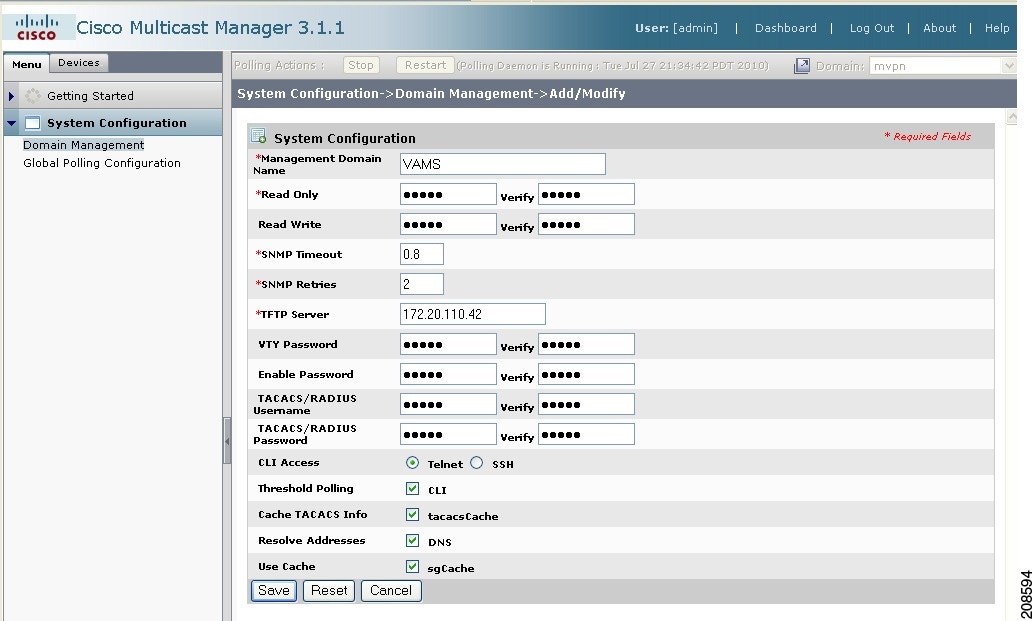The image size is (1035, 621).
Task: Click the User: [admin] text in the header
Action: [676, 28]
